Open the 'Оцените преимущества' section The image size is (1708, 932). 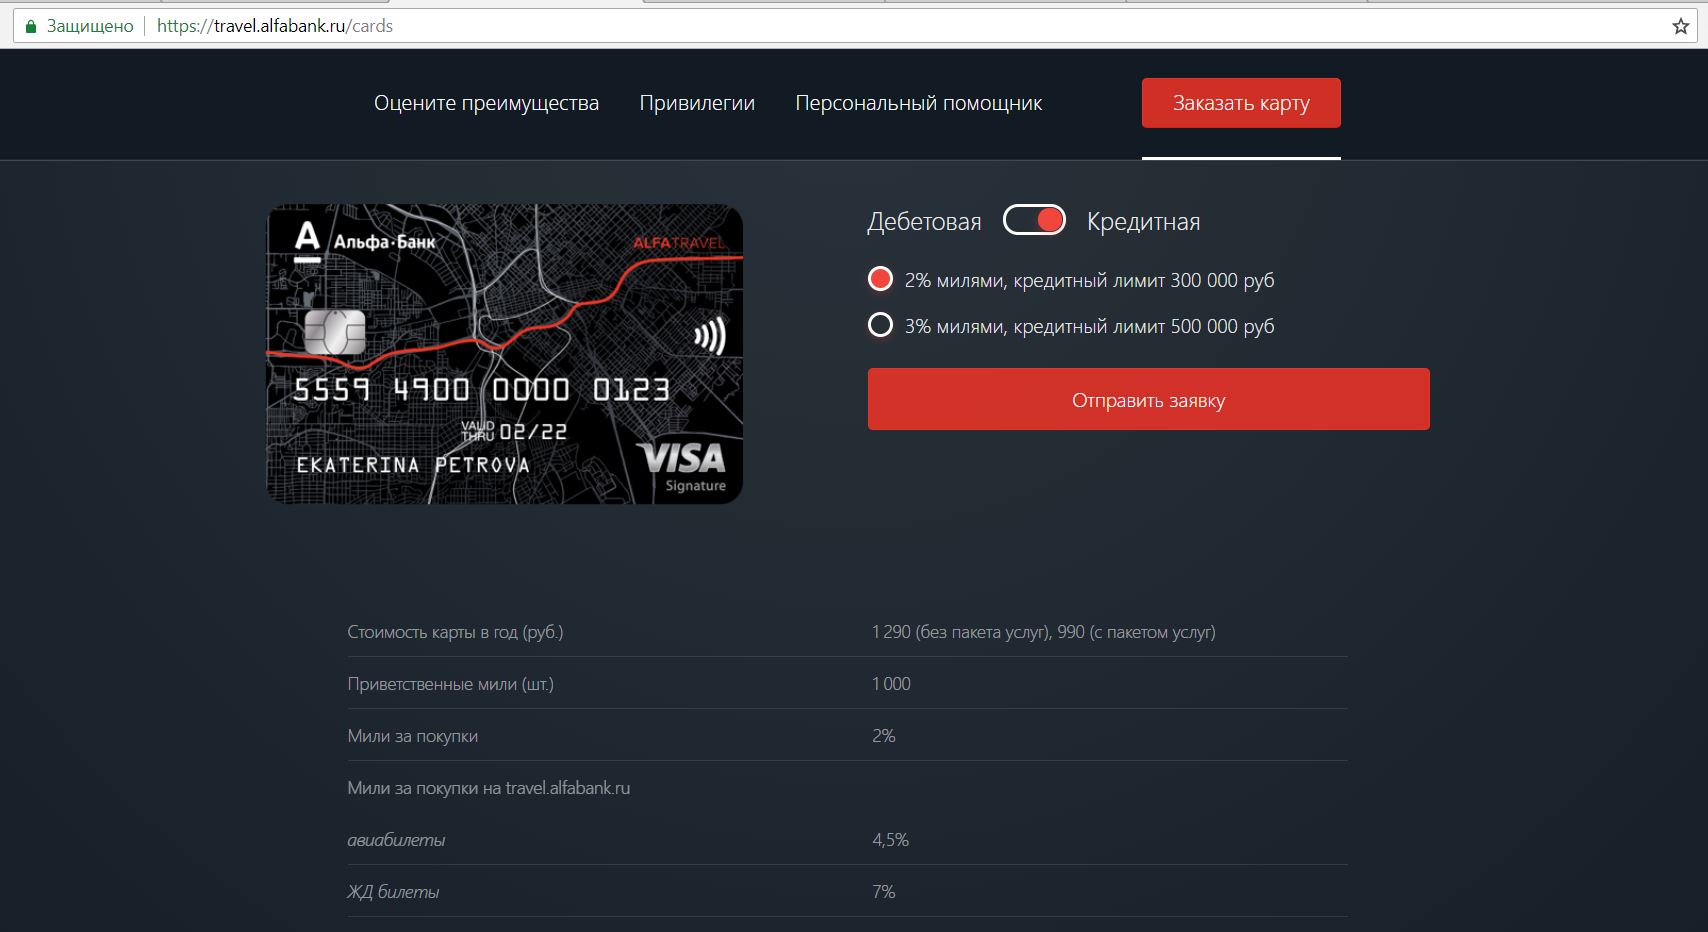tap(486, 103)
